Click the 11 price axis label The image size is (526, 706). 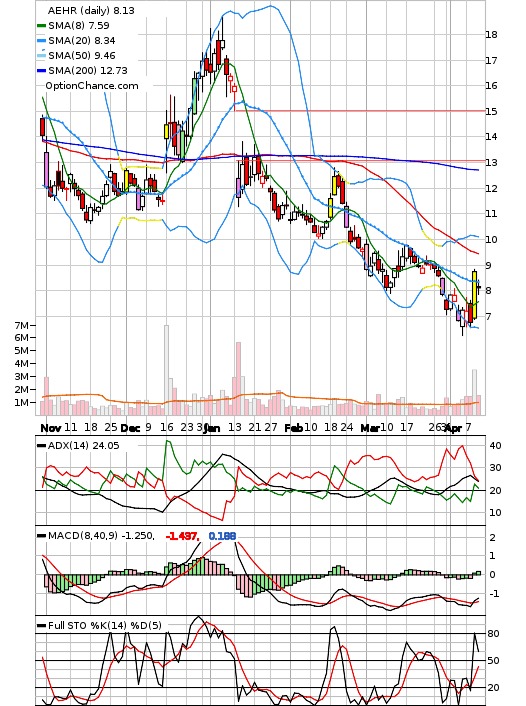point(491,213)
